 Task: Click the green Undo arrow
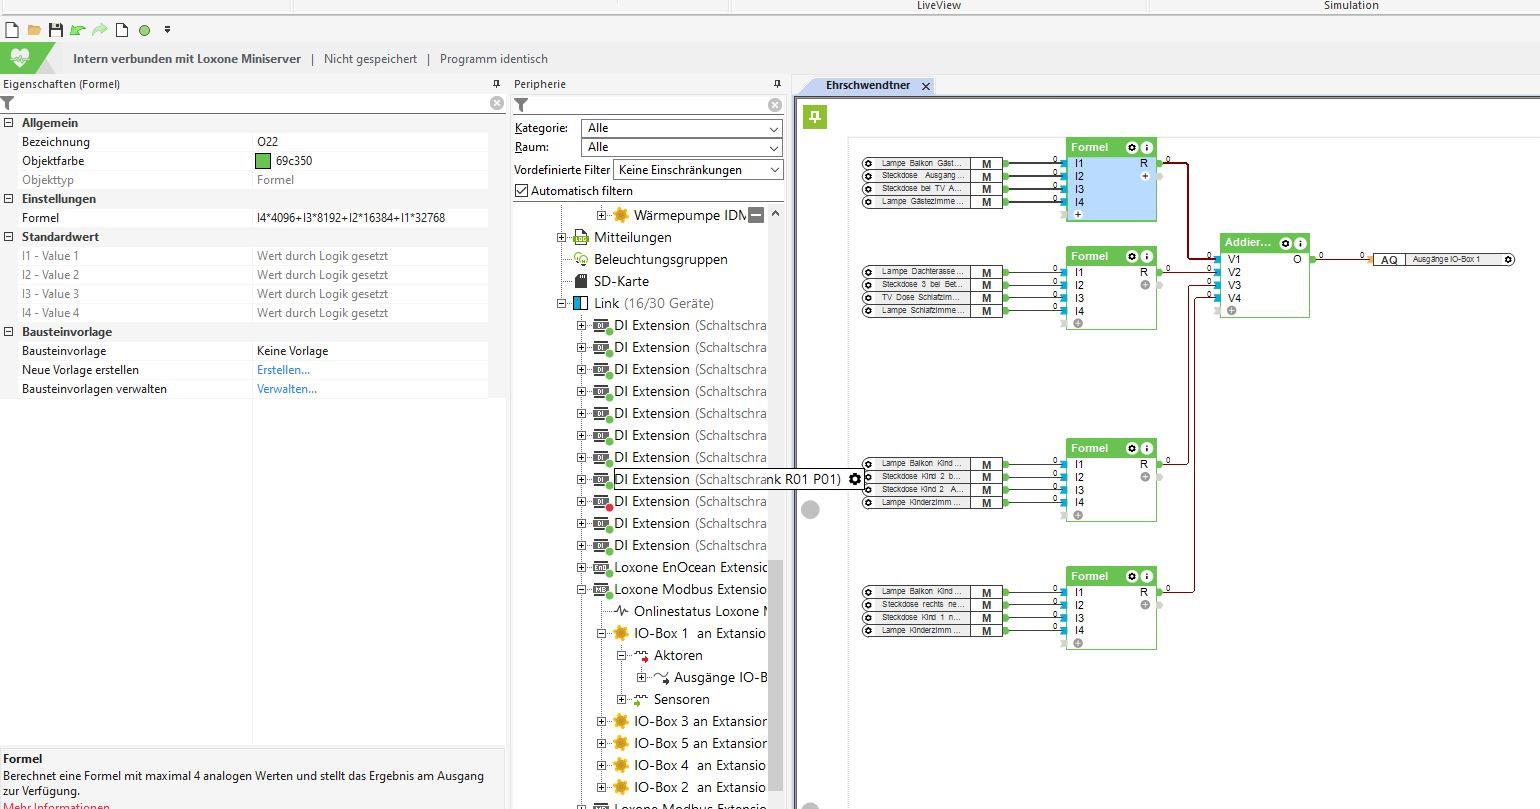point(77,30)
